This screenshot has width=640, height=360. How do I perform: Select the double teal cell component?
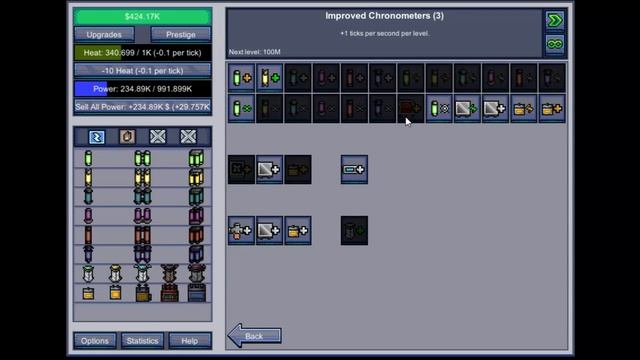(x=142, y=197)
